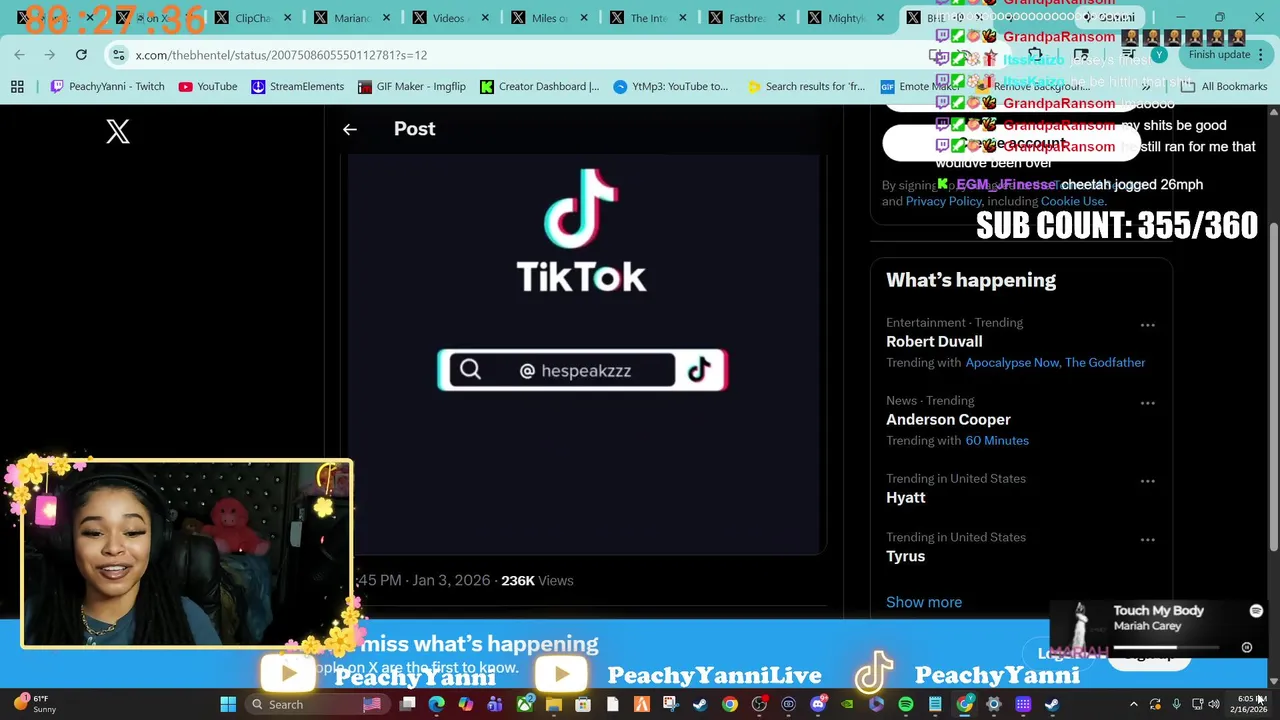Open the StreamElements bookmark
This screenshot has width=1280, height=720.
pos(297,87)
